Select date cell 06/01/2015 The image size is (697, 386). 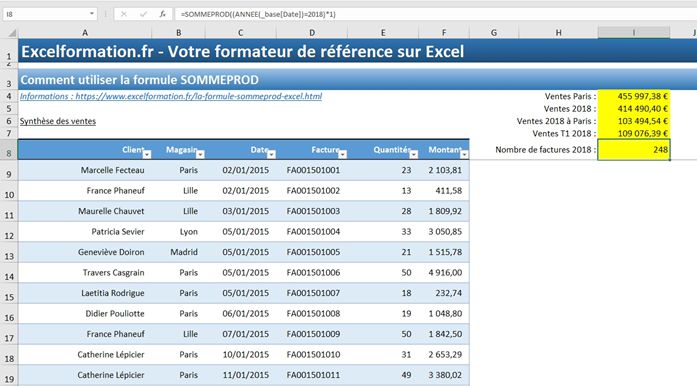pos(240,314)
